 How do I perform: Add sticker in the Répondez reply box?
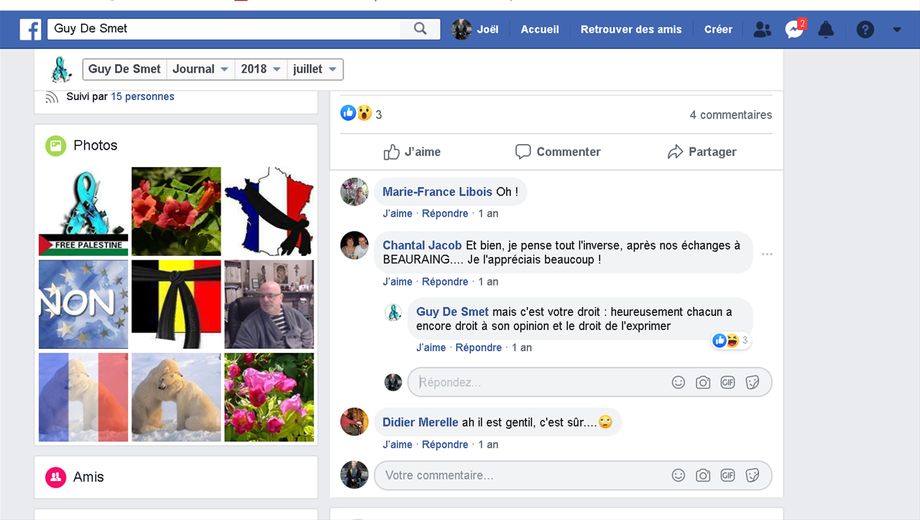[x=752, y=383]
